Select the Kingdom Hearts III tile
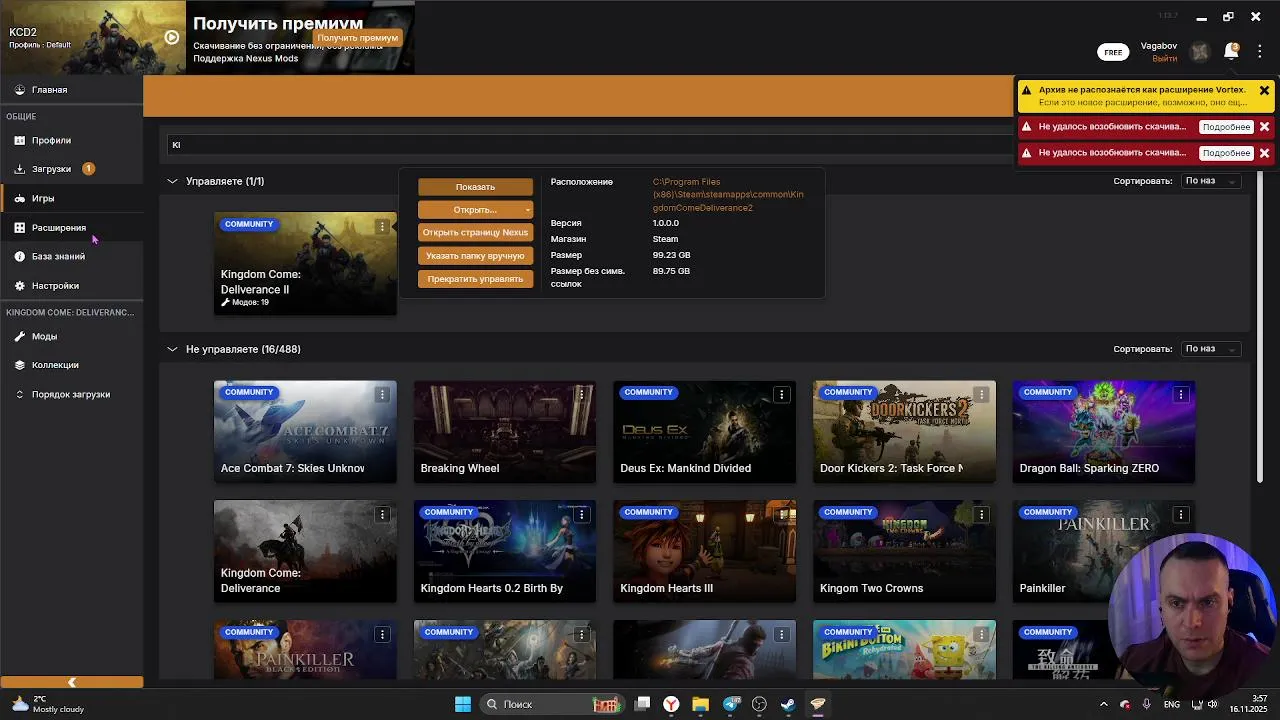Image resolution: width=1280 pixels, height=720 pixels. pyautogui.click(x=705, y=552)
